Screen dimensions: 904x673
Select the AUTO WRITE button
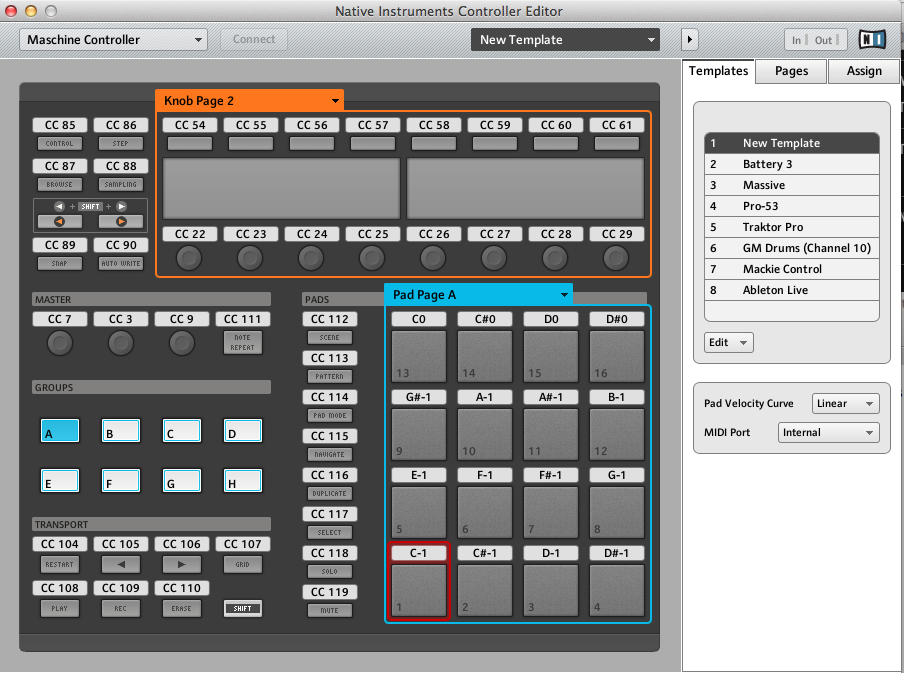pos(120,264)
